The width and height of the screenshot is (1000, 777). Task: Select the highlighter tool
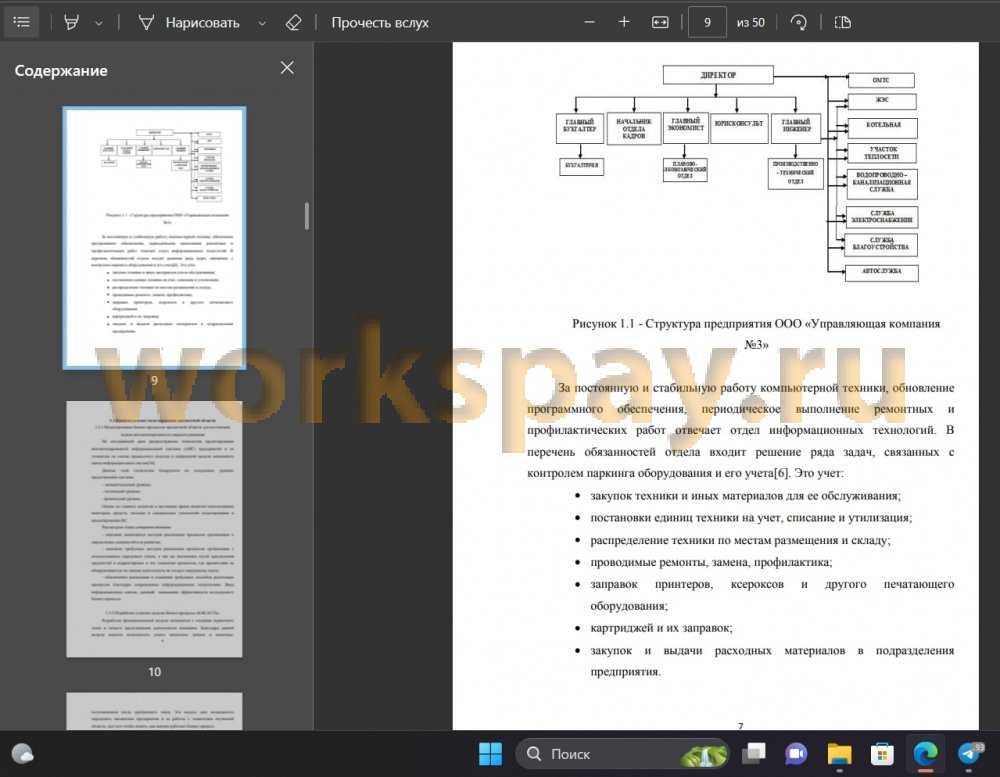(71, 22)
